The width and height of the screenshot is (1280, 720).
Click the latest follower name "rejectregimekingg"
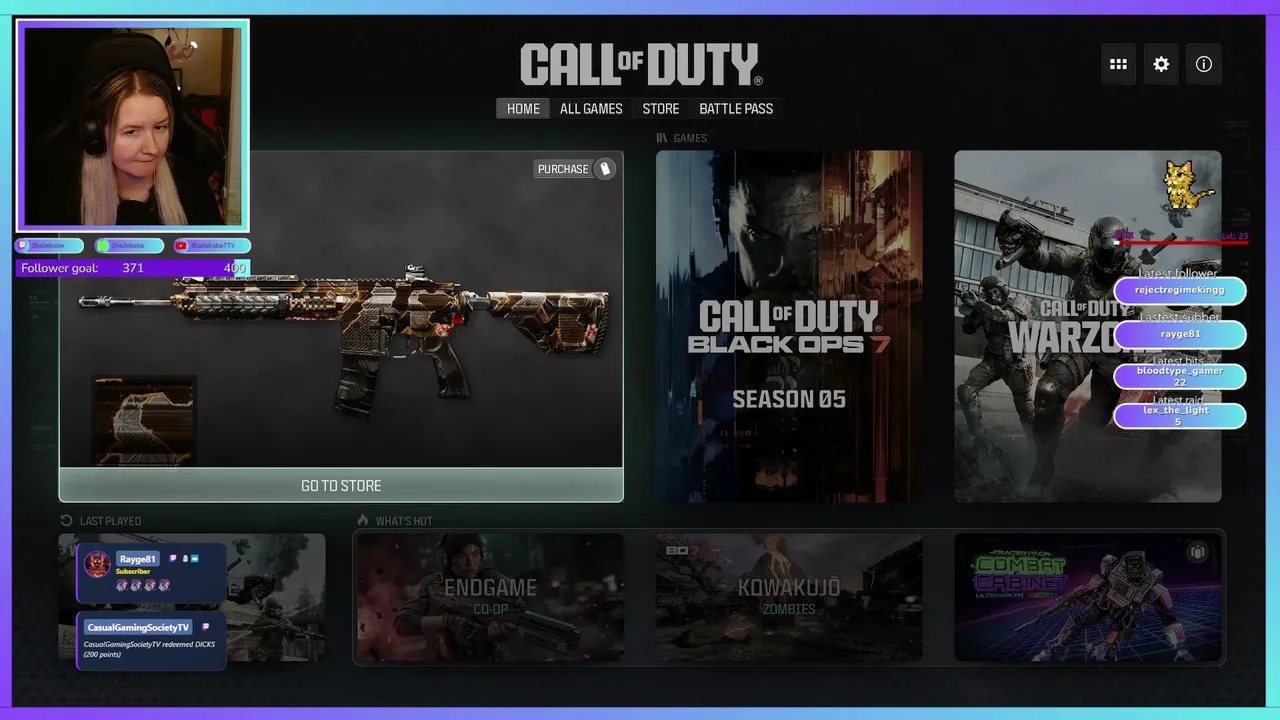click(1180, 290)
